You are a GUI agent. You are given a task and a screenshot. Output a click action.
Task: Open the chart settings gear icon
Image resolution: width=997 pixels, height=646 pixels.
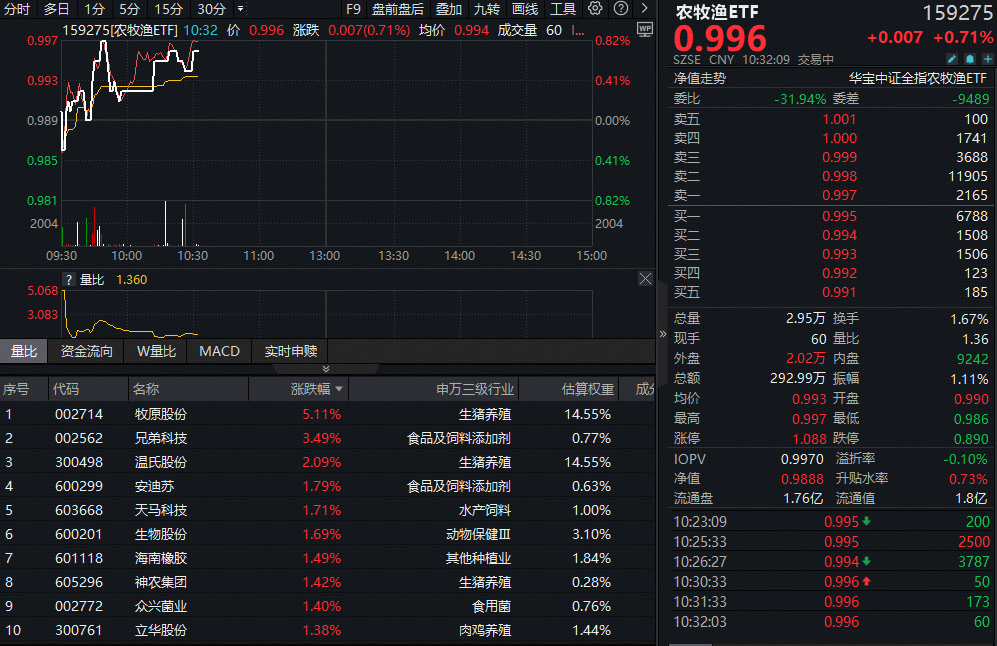596,9
